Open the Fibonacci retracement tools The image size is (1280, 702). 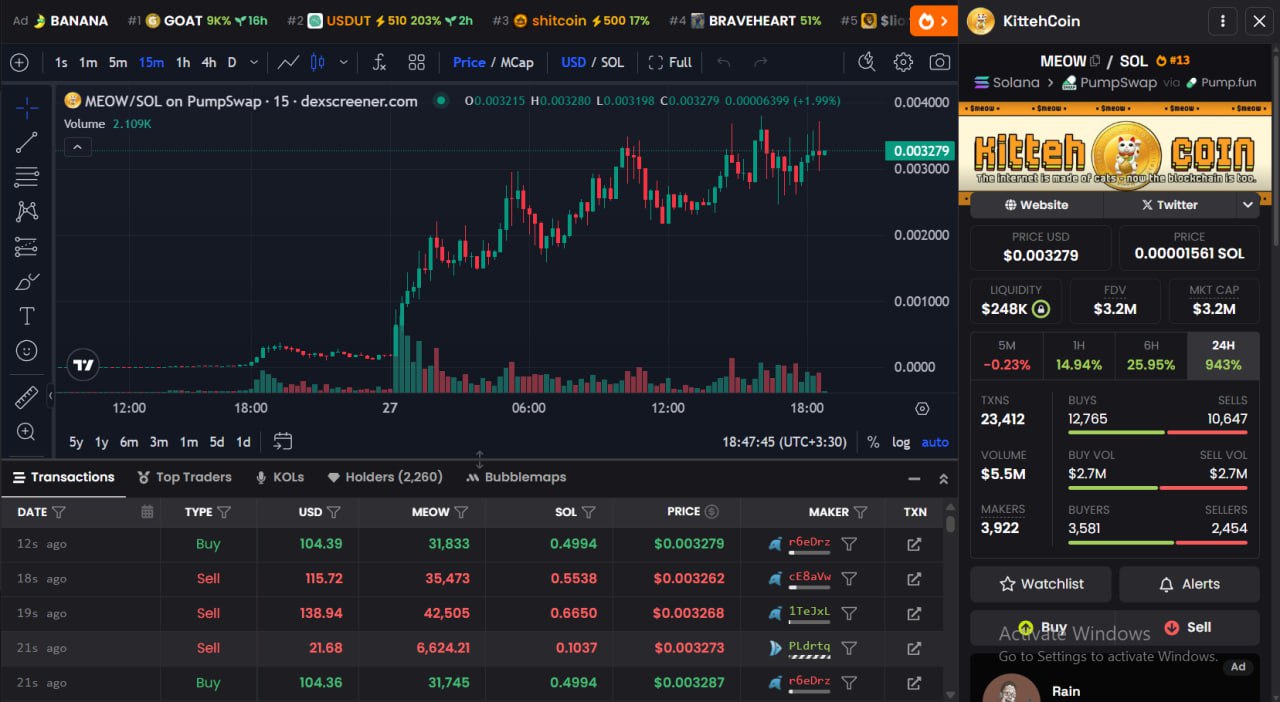point(26,177)
